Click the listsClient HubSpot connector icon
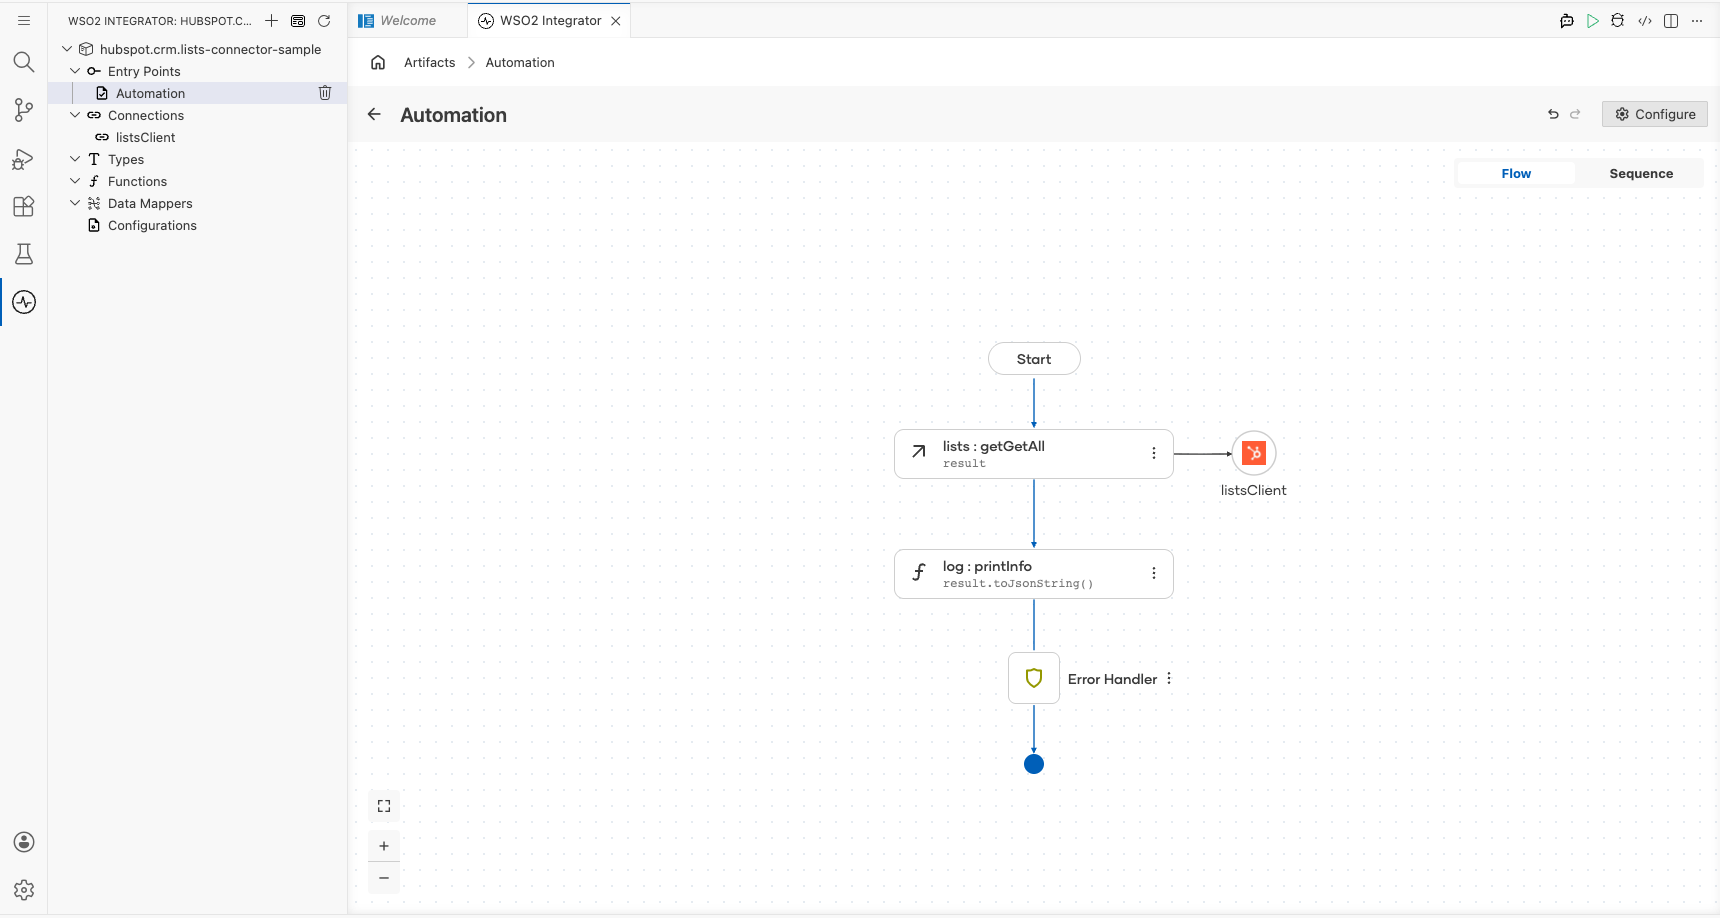 click(1254, 453)
